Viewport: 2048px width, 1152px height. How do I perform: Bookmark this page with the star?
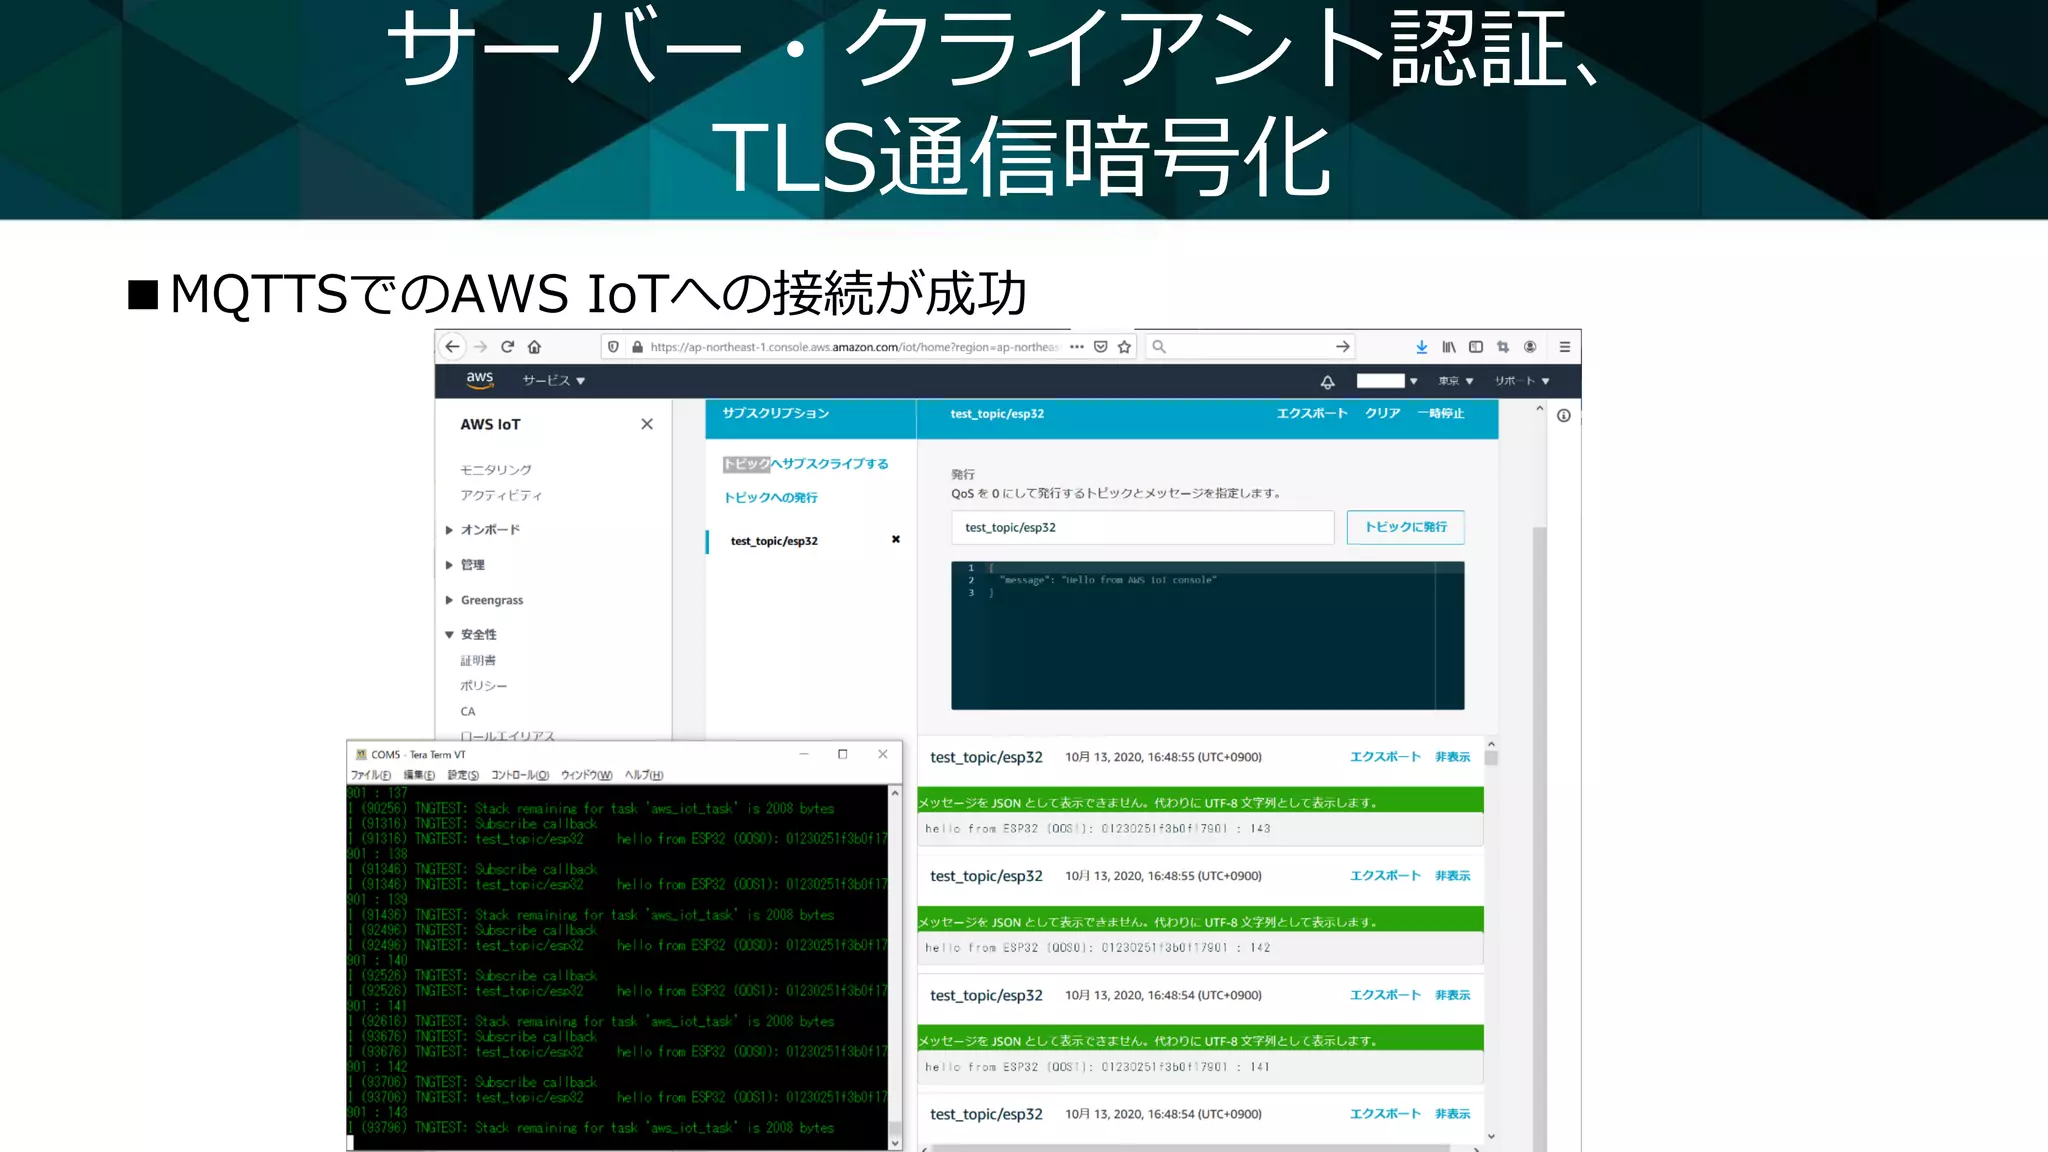(x=1125, y=347)
